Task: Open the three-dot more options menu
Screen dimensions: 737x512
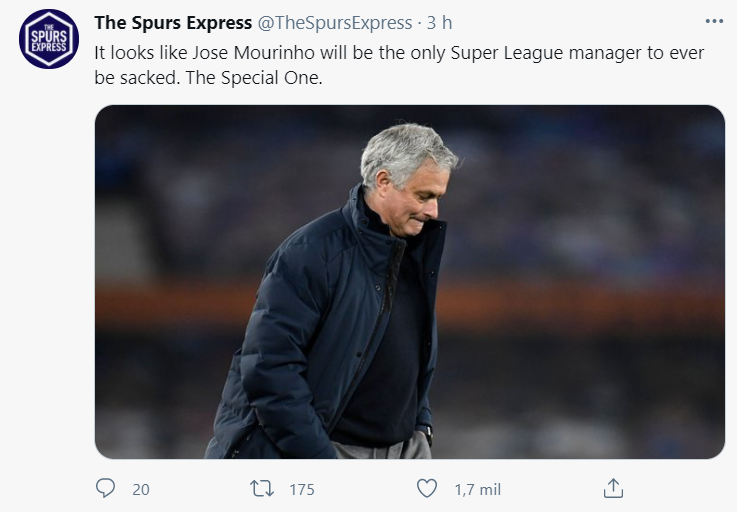Action: pyautogui.click(x=713, y=21)
